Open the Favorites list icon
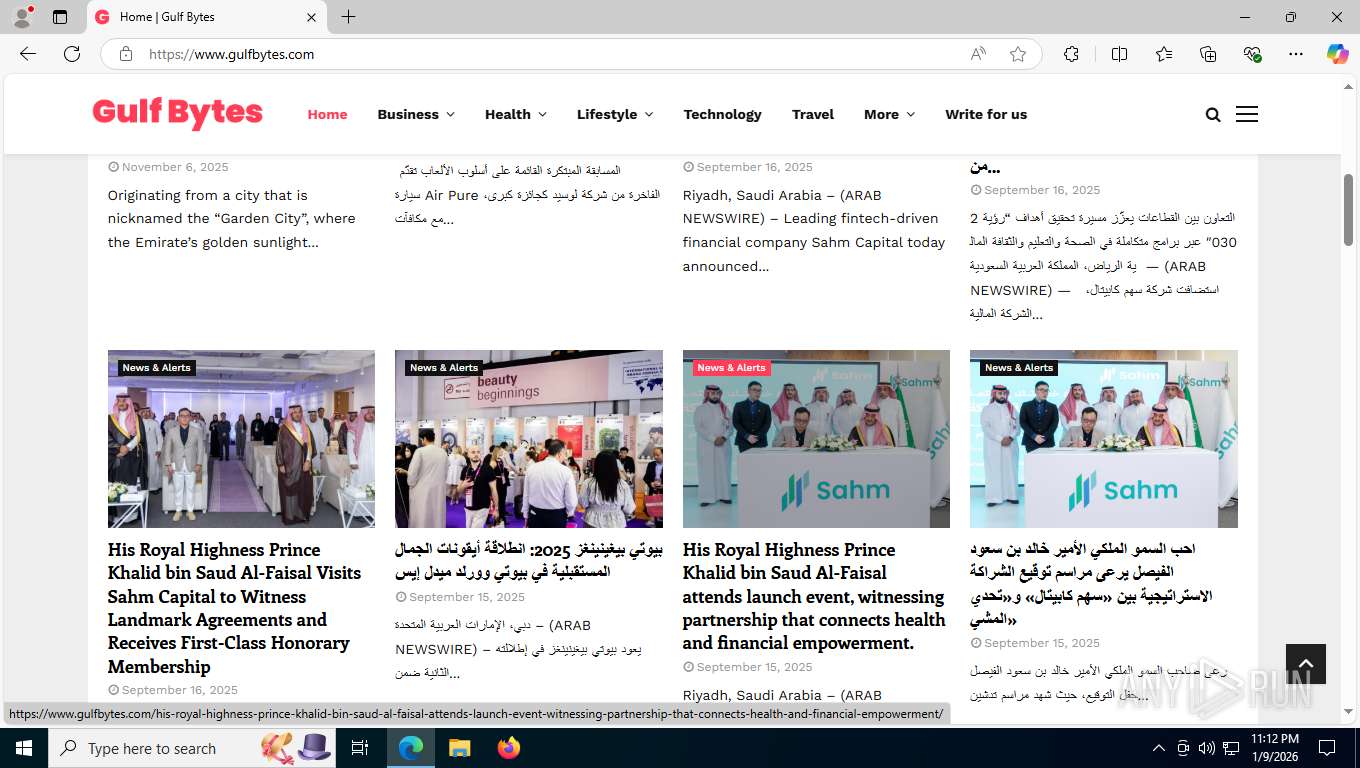 (1164, 54)
